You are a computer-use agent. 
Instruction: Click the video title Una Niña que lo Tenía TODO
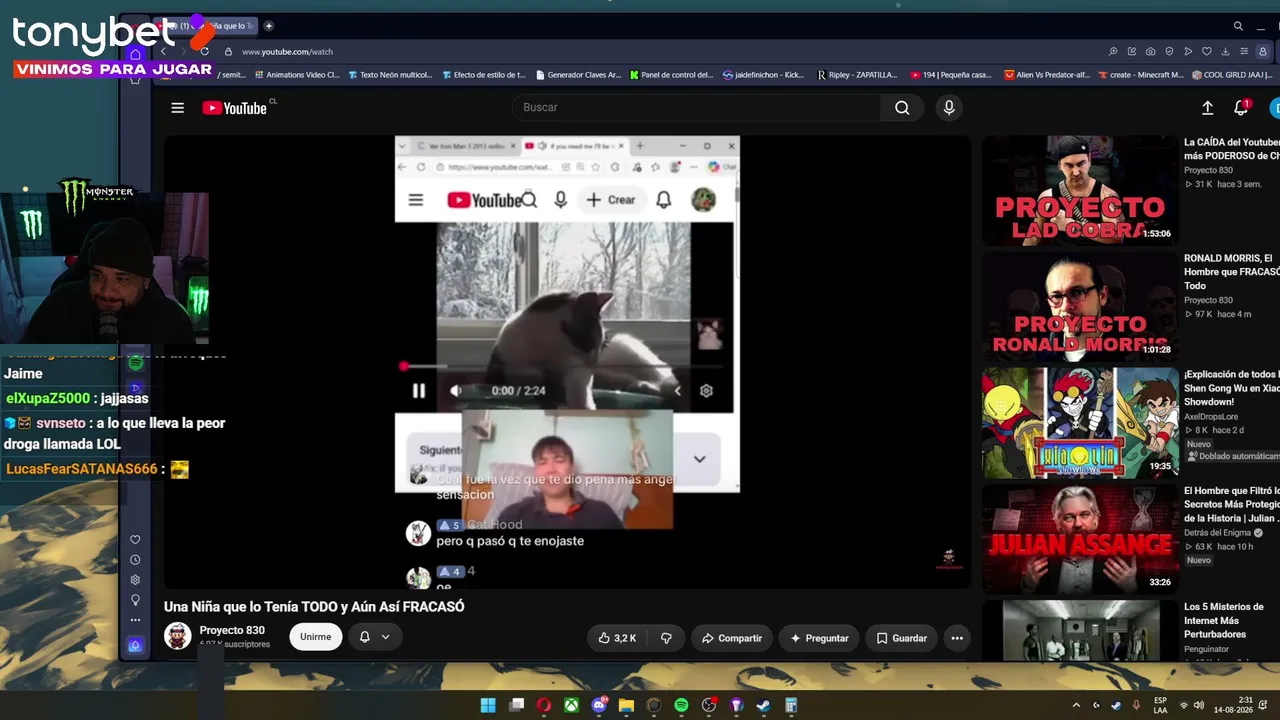[x=314, y=607]
